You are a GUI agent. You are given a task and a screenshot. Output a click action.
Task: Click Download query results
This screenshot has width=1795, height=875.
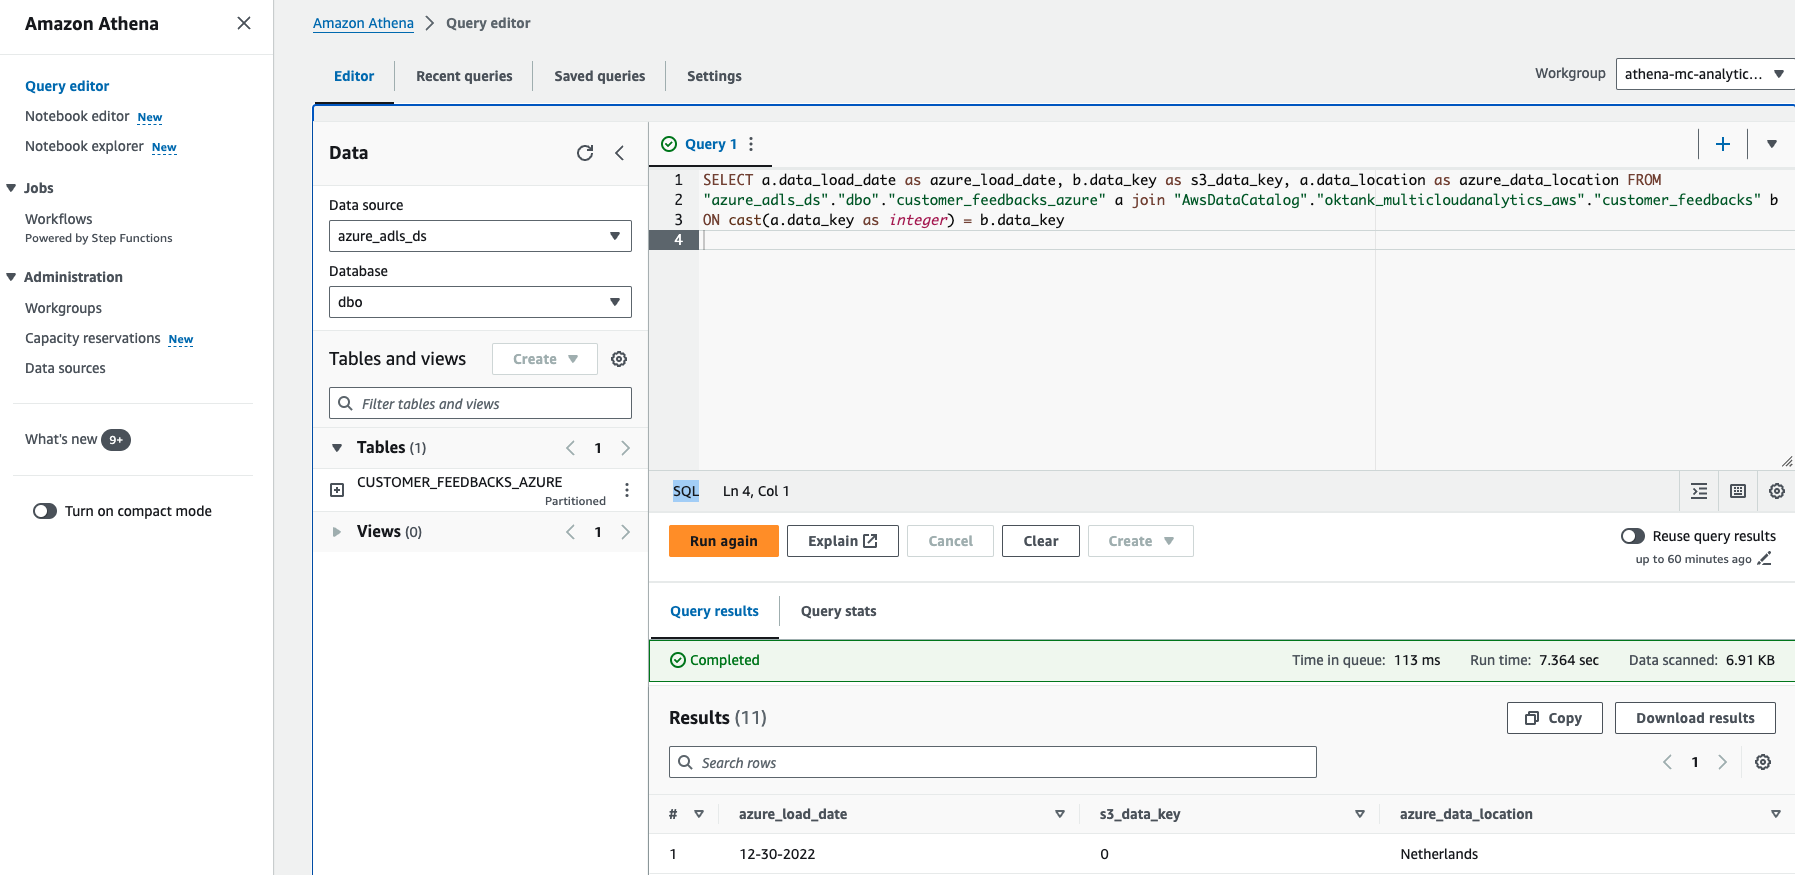(1695, 718)
